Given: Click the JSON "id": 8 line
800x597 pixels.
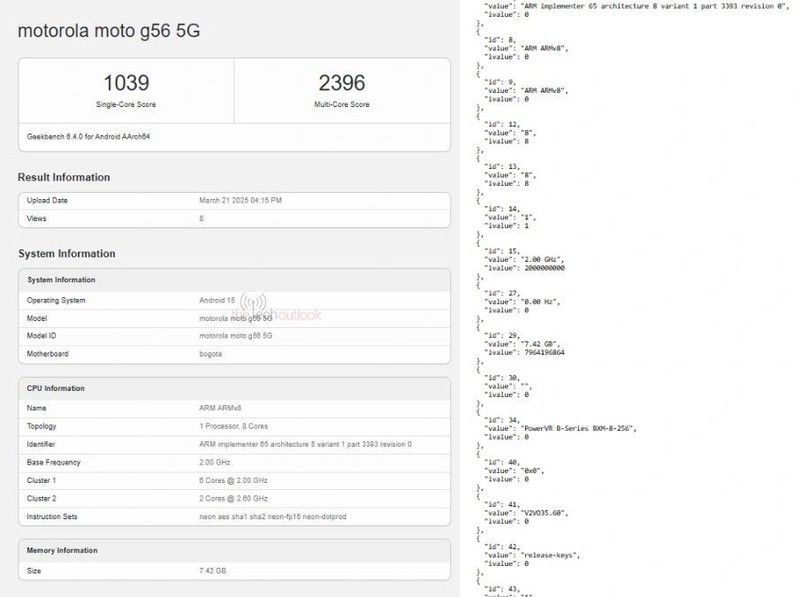Looking at the screenshot, I should pos(500,40).
